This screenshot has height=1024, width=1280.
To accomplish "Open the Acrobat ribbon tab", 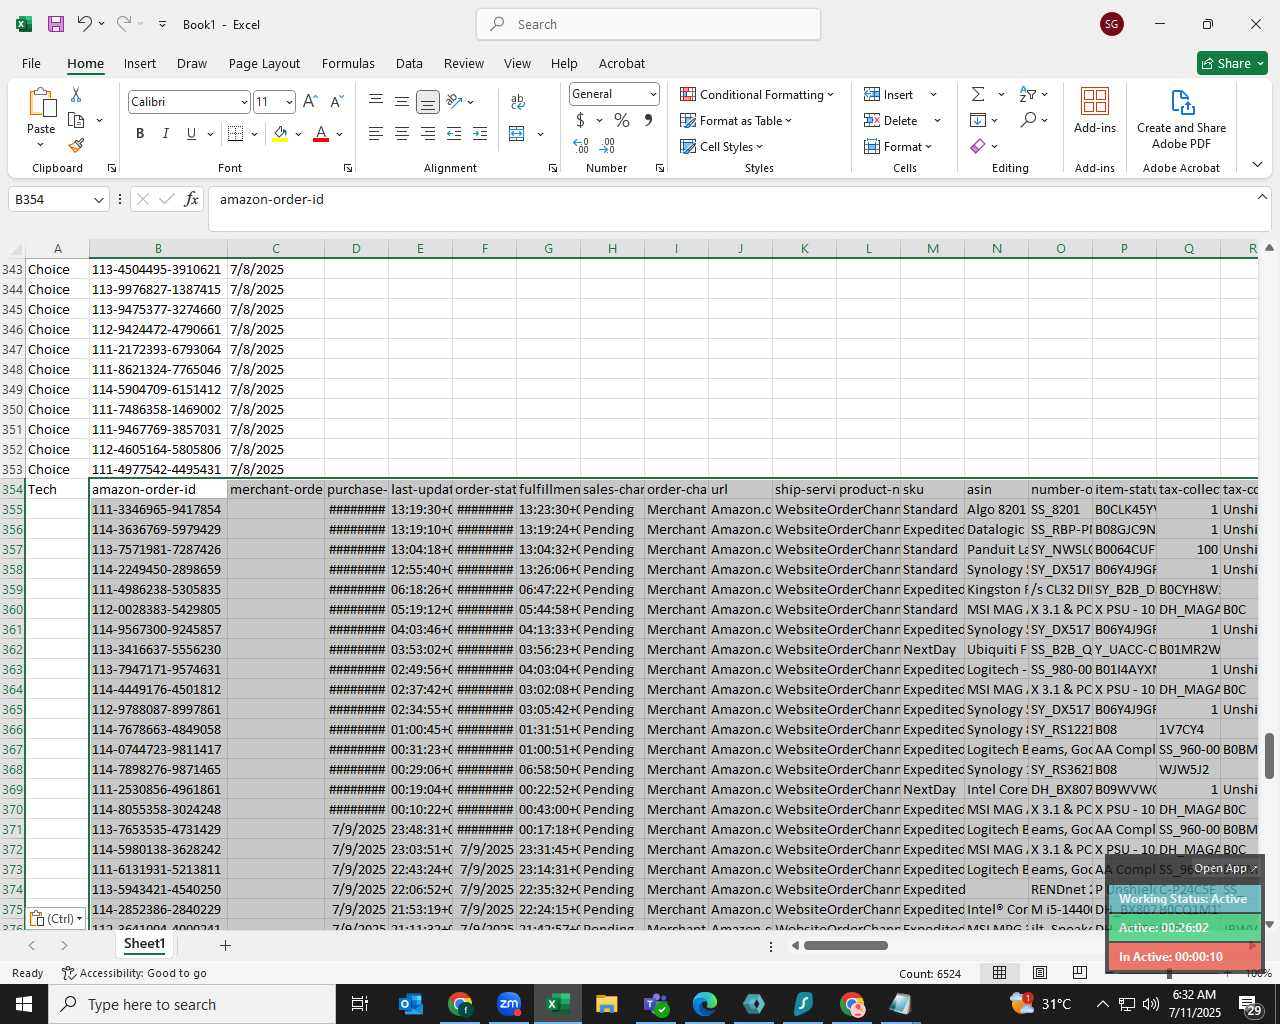I will pyautogui.click(x=622, y=63).
